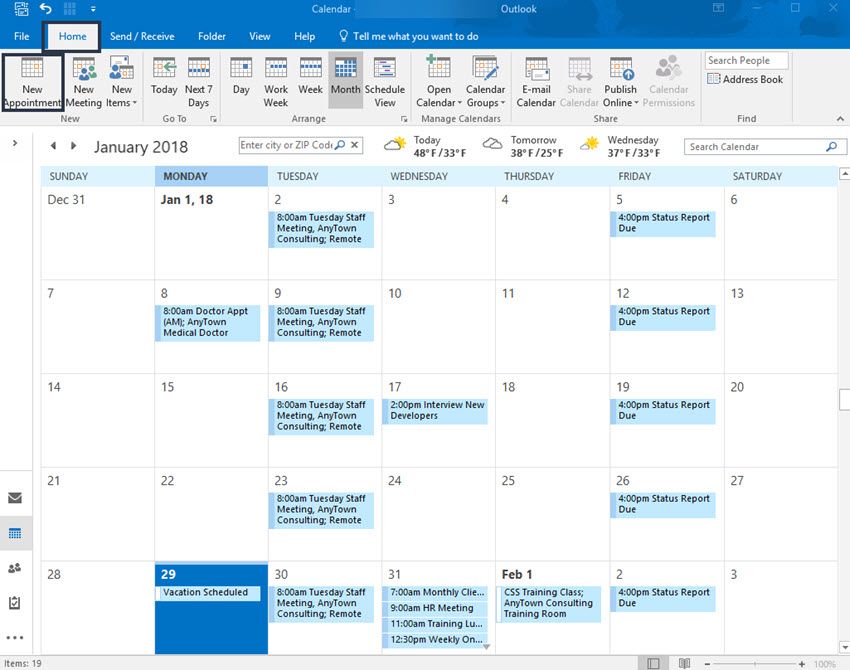Switch to Week view

310,77
